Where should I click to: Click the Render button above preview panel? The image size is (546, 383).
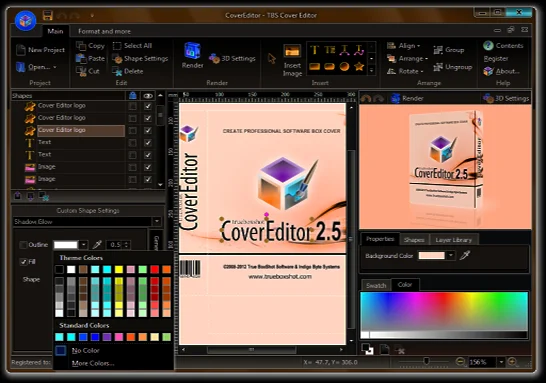[x=407, y=98]
